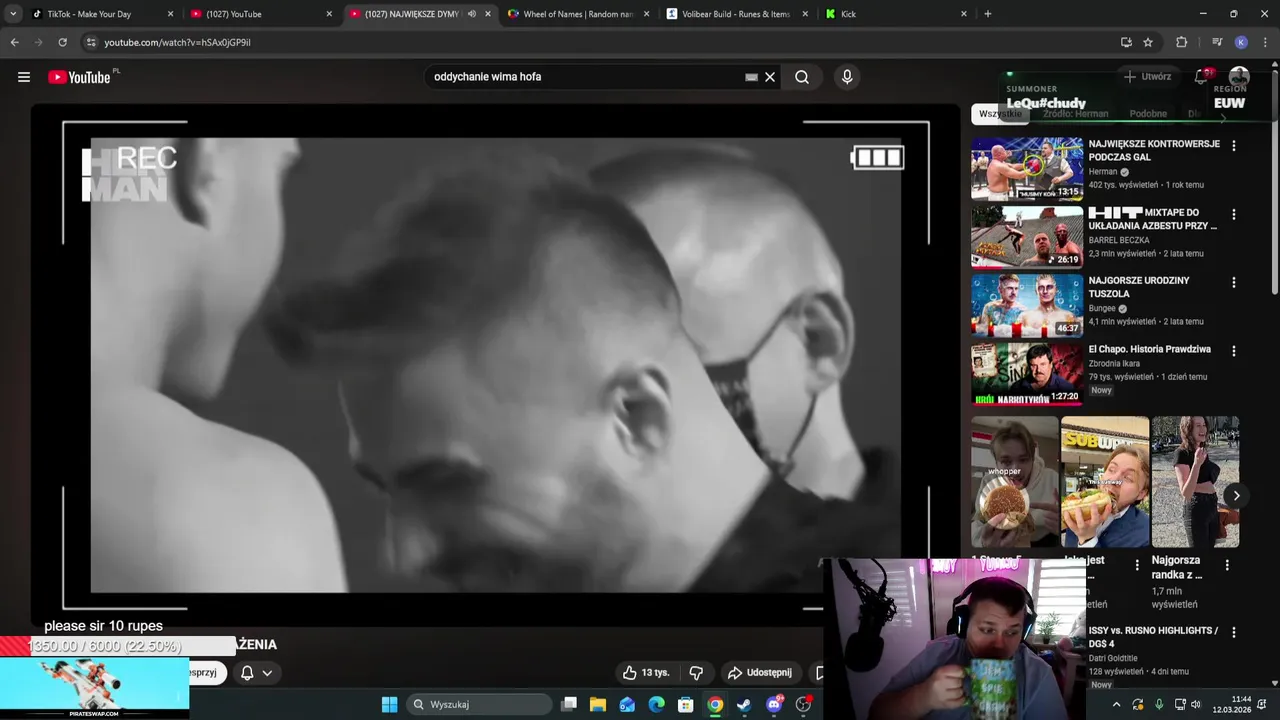Open Najgorsza randka Shorts thumbnail
This screenshot has height=720, width=1280.
(x=1195, y=482)
